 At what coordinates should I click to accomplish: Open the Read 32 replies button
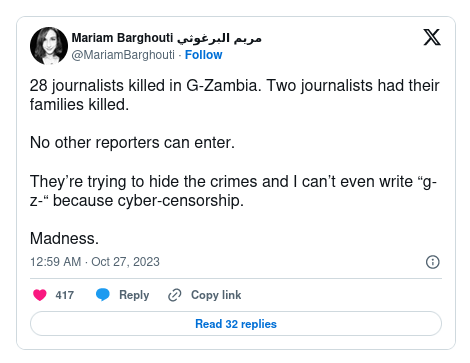[x=236, y=324]
